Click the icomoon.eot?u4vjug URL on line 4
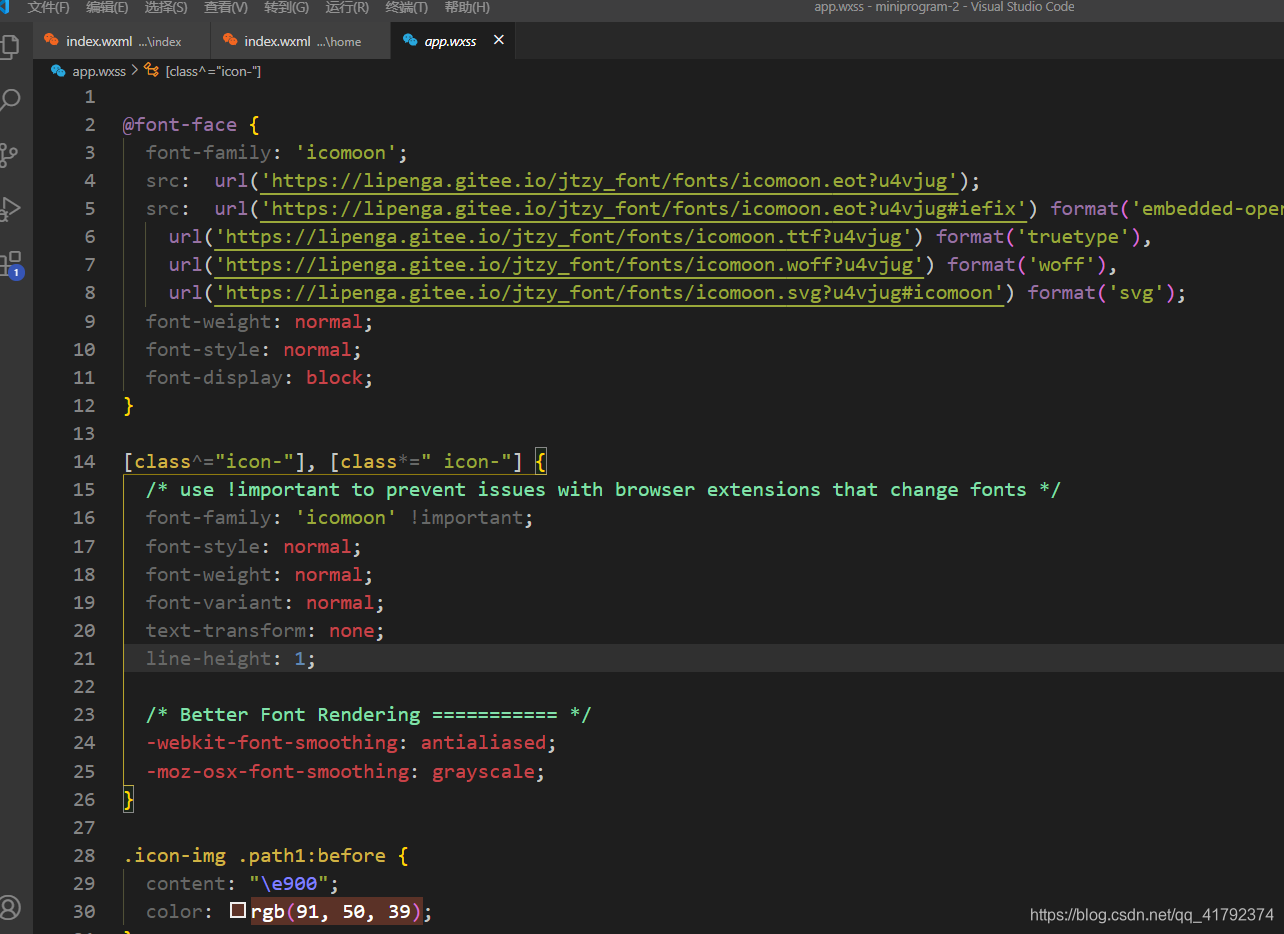 [x=610, y=181]
